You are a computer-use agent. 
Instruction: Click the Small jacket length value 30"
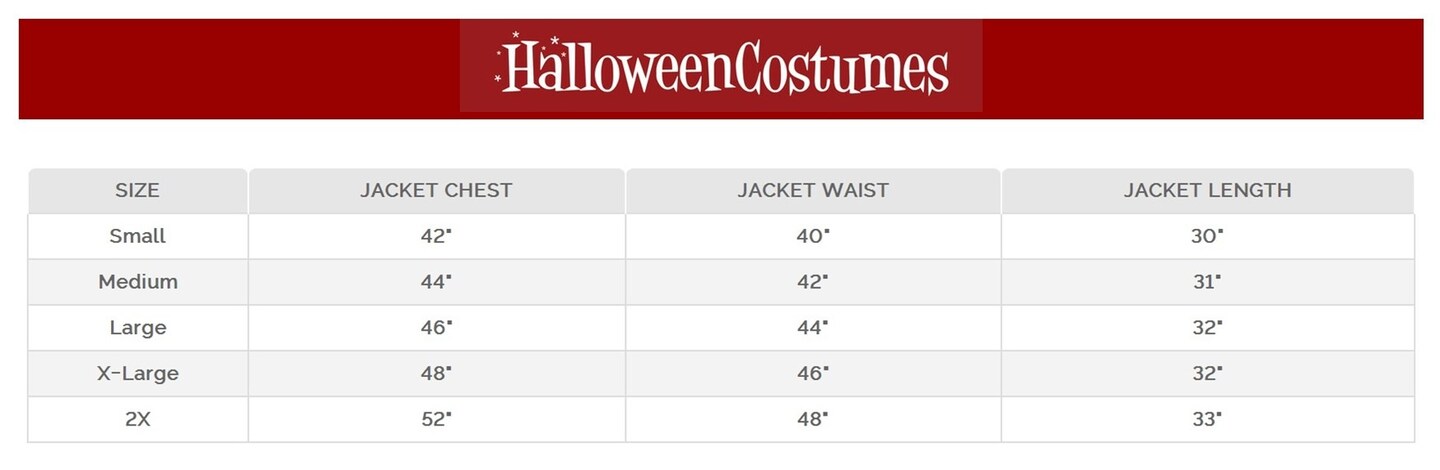pos(1207,236)
